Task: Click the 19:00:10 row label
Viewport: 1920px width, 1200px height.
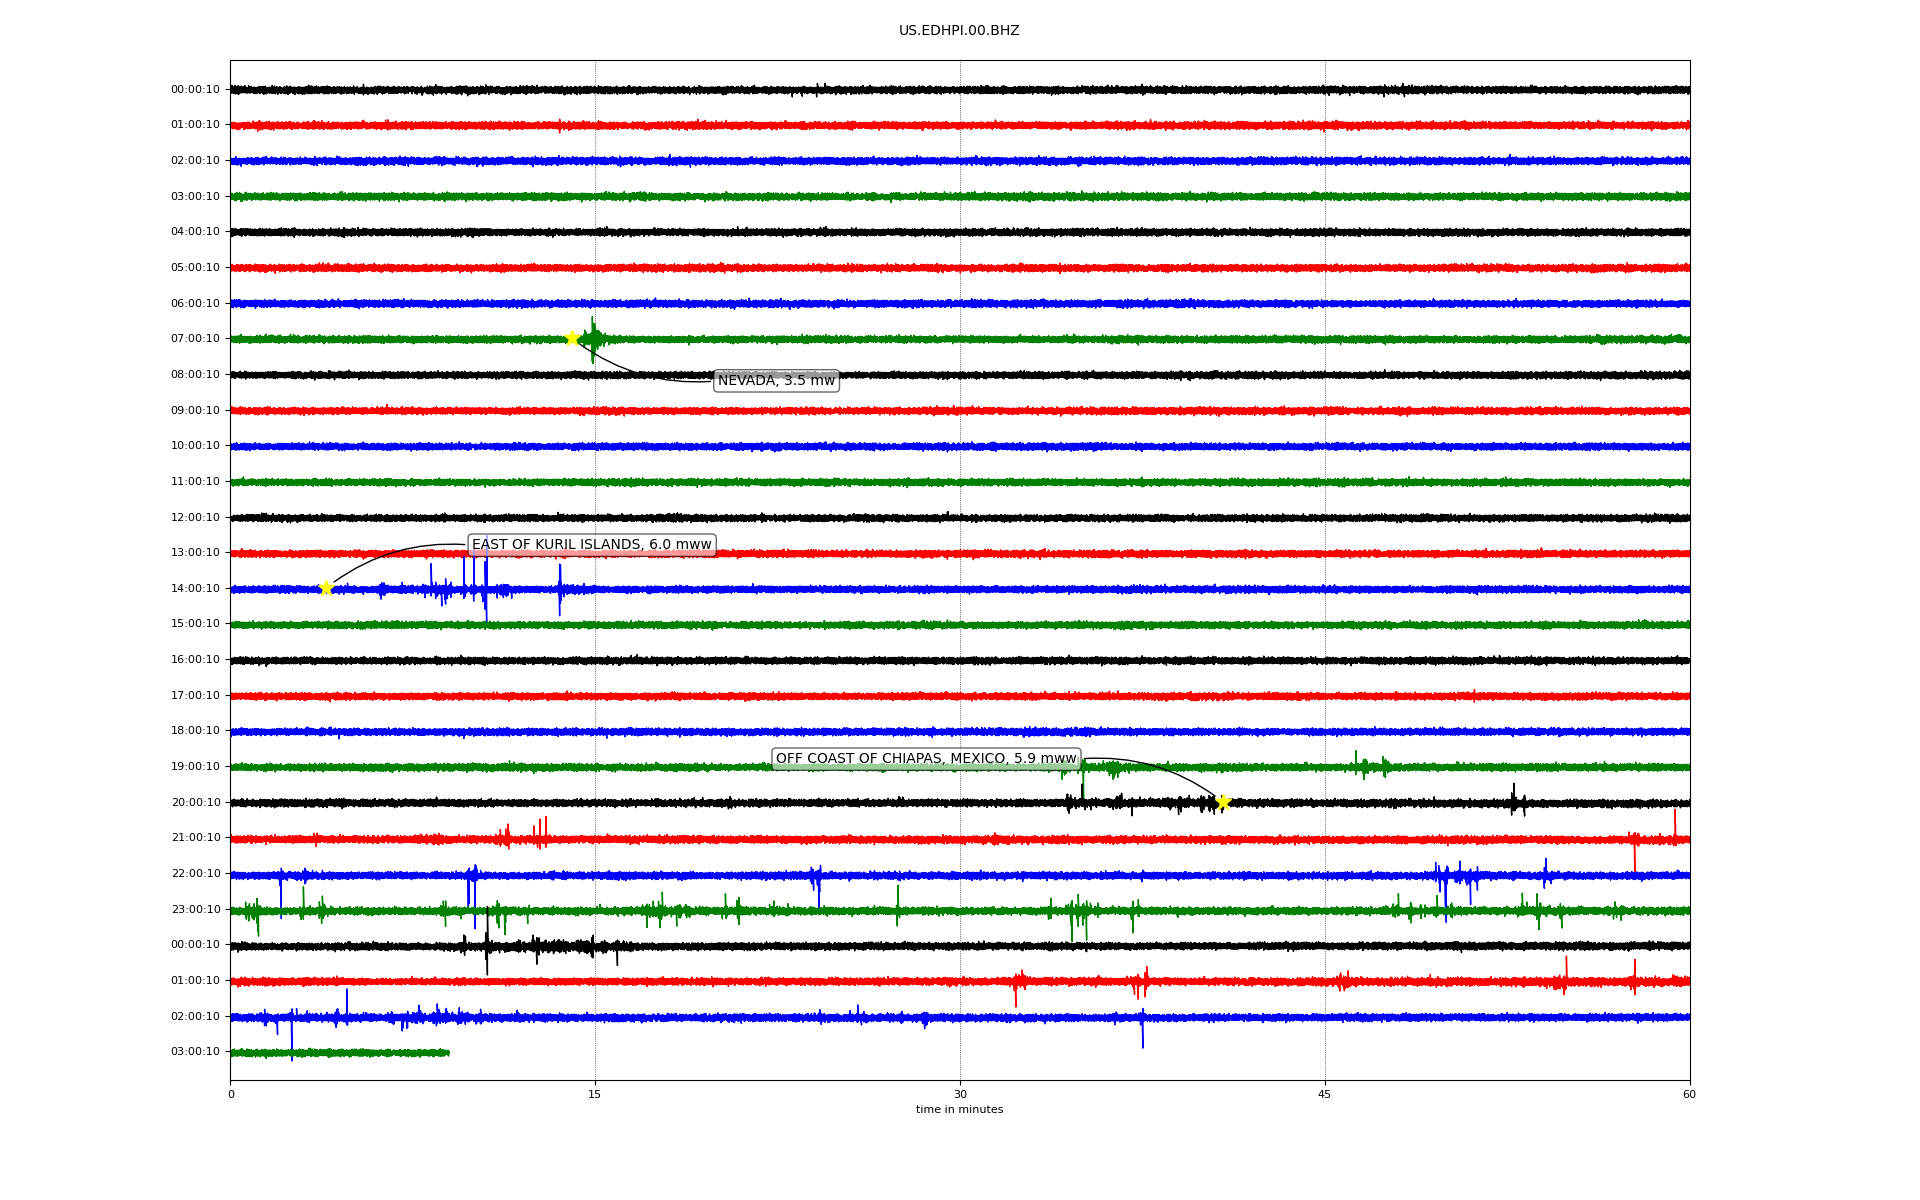Action: point(195,767)
